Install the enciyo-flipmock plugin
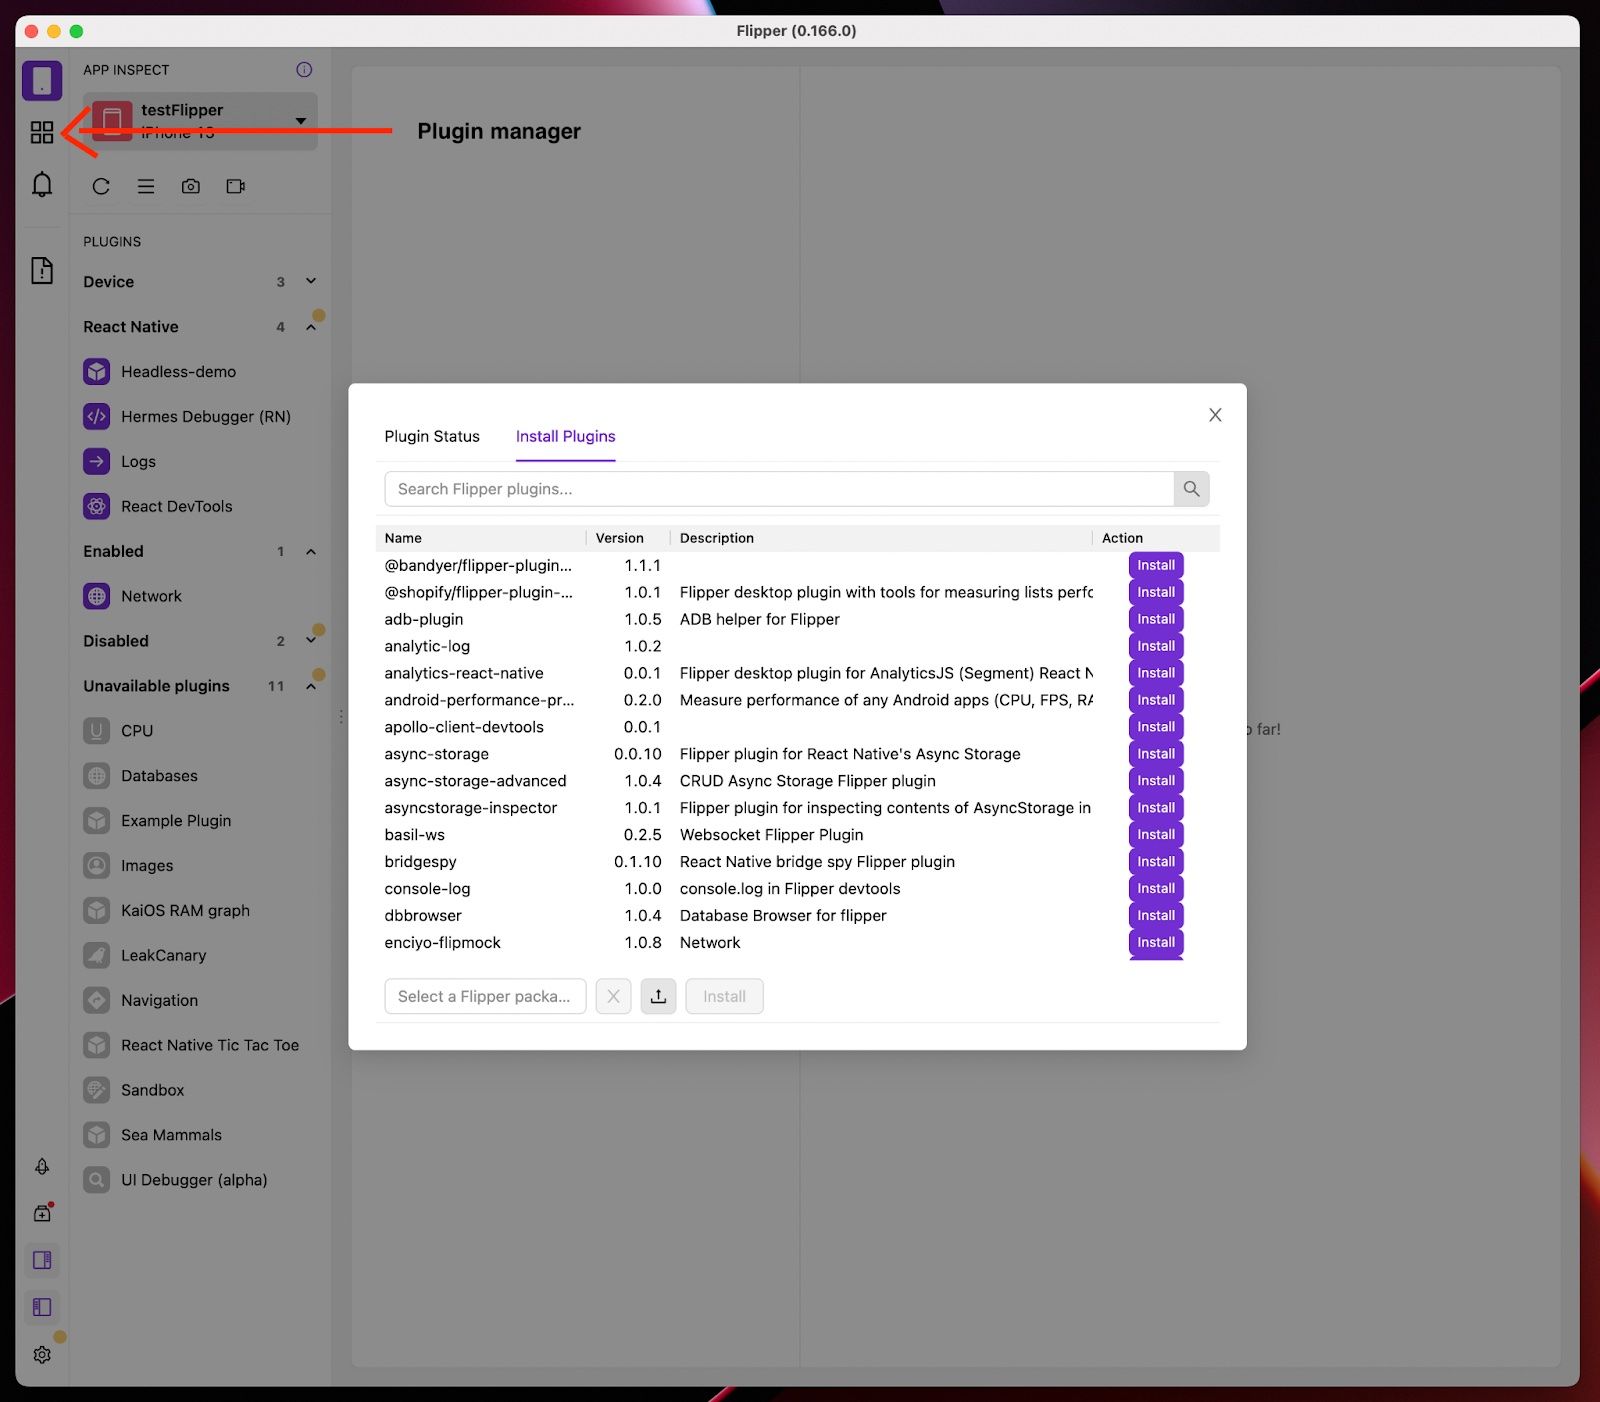 click(1156, 942)
